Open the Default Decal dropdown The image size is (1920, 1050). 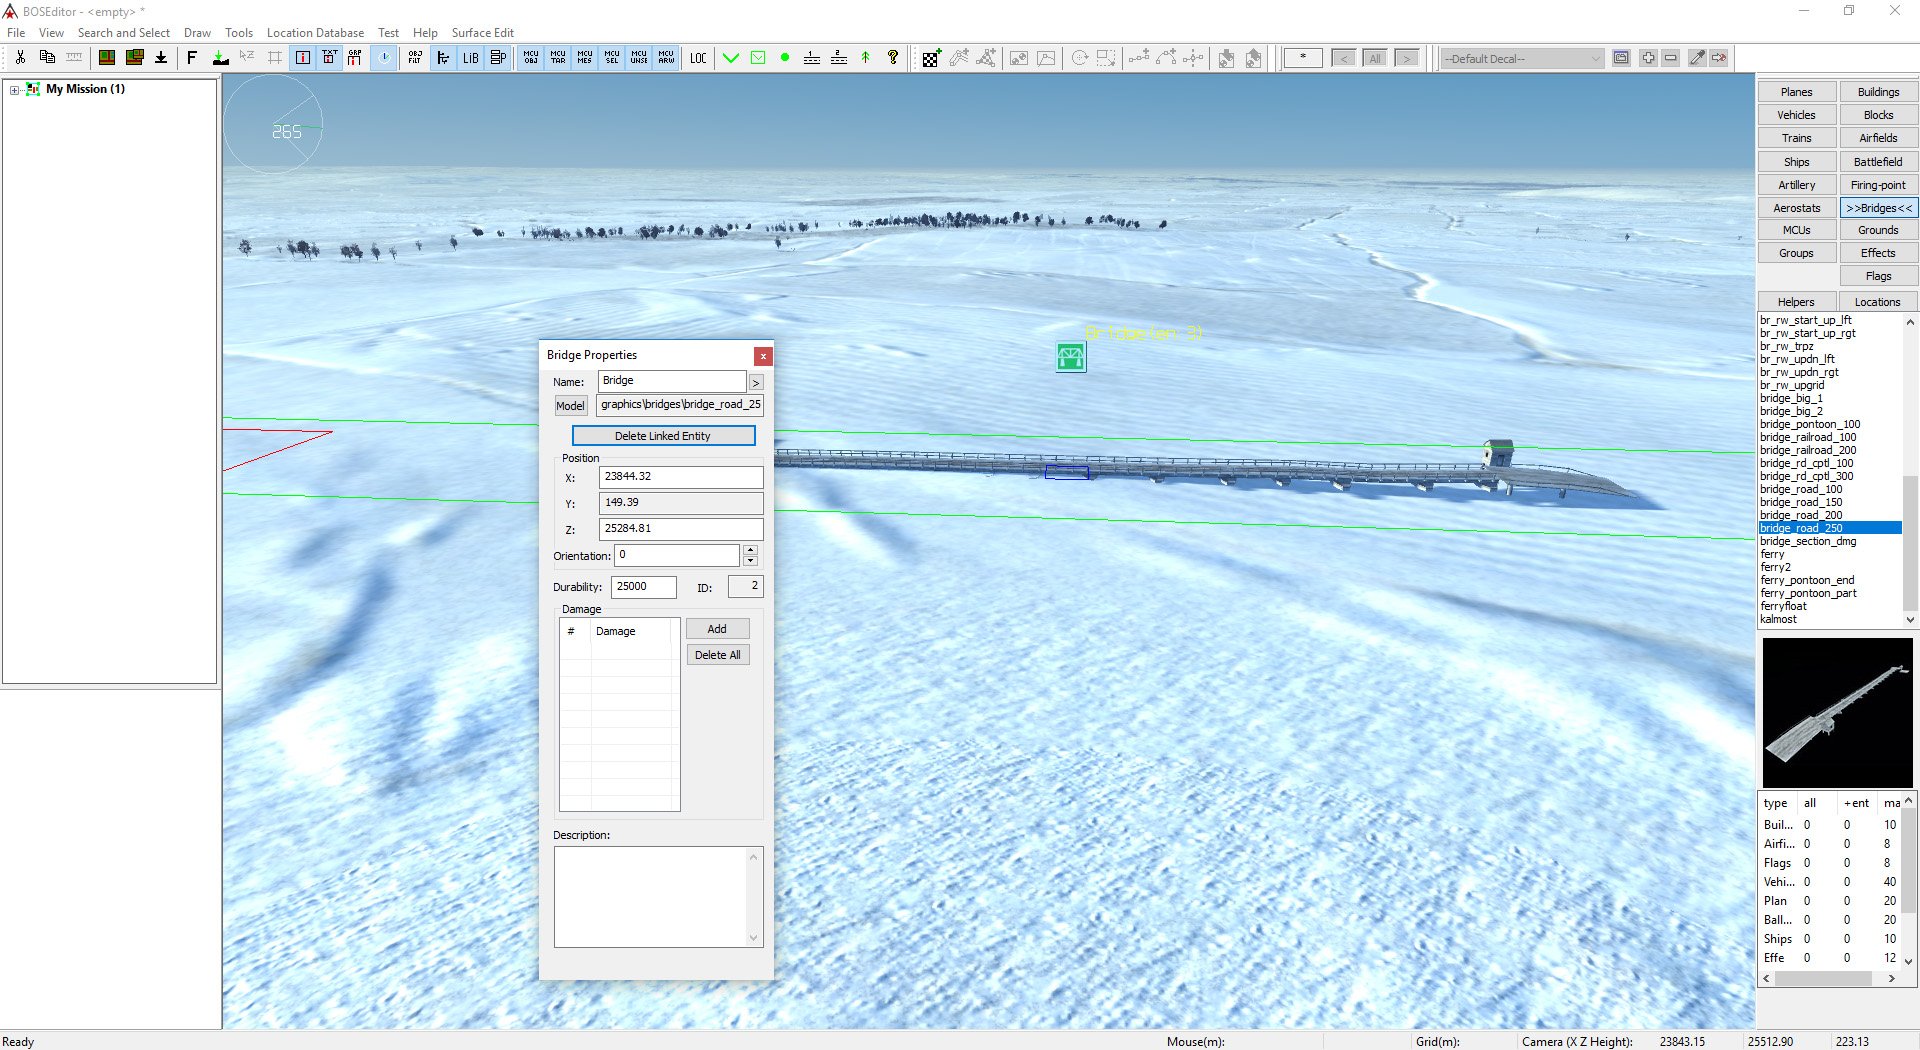point(1522,59)
